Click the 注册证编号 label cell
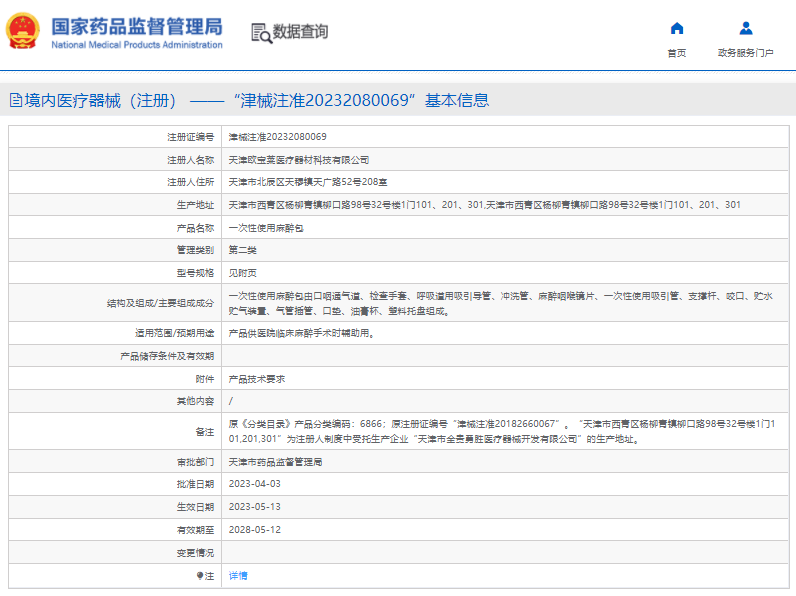The height and width of the screenshot is (596, 796). [x=190, y=137]
